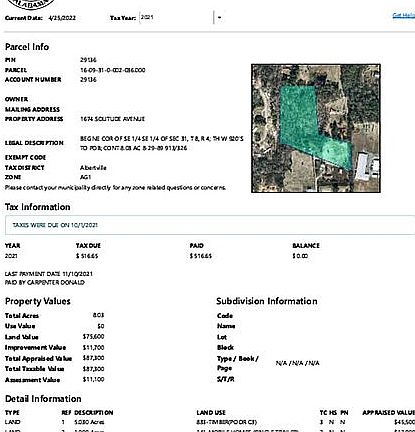The width and height of the screenshot is (415, 432).
Task: Click the PIN value 29136
Action: click(x=88, y=60)
